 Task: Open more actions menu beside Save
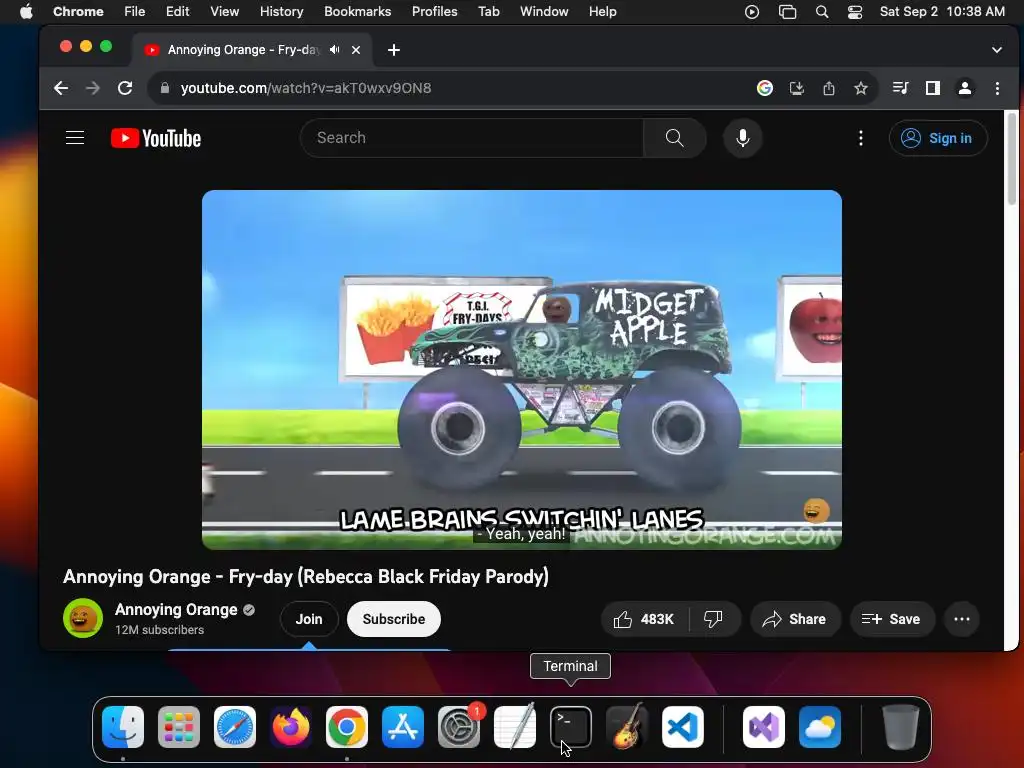pos(961,619)
